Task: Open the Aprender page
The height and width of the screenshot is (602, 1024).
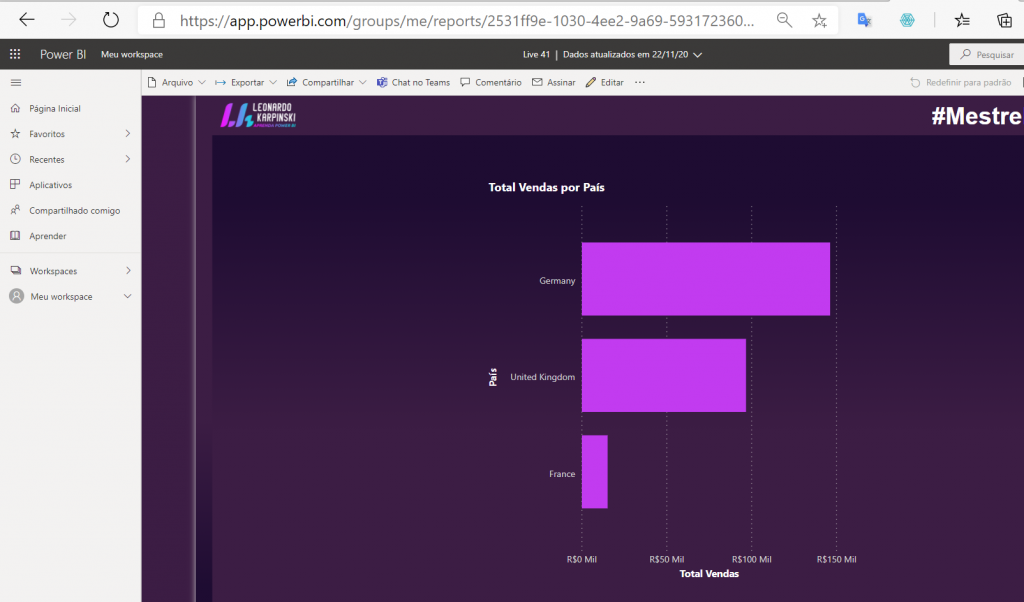Action: tap(47, 236)
